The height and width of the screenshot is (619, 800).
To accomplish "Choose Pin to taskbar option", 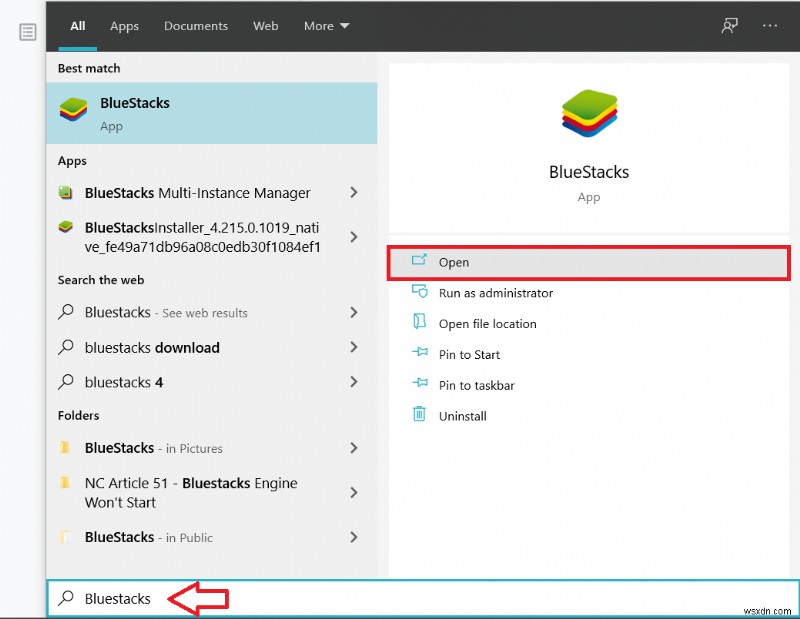I will [x=476, y=385].
